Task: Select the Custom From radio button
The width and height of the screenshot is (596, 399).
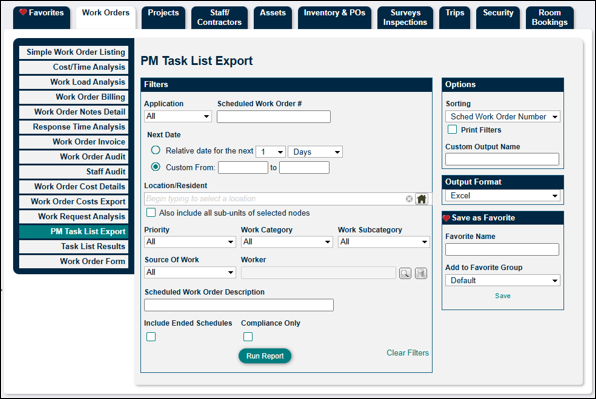Action: [155, 167]
